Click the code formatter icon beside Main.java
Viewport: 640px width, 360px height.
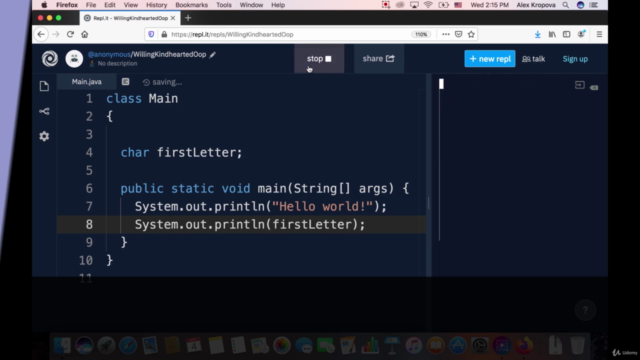(125, 82)
